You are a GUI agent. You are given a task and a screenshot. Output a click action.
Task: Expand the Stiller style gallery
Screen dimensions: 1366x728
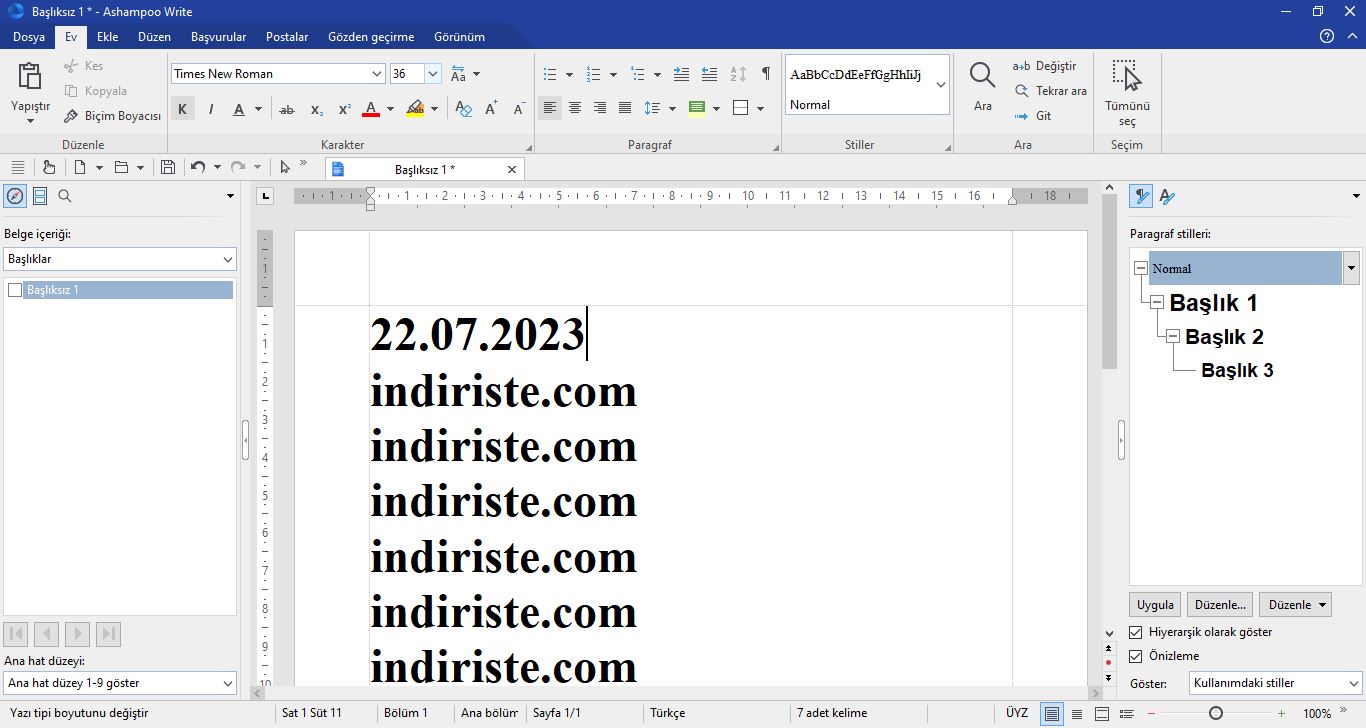(x=941, y=85)
